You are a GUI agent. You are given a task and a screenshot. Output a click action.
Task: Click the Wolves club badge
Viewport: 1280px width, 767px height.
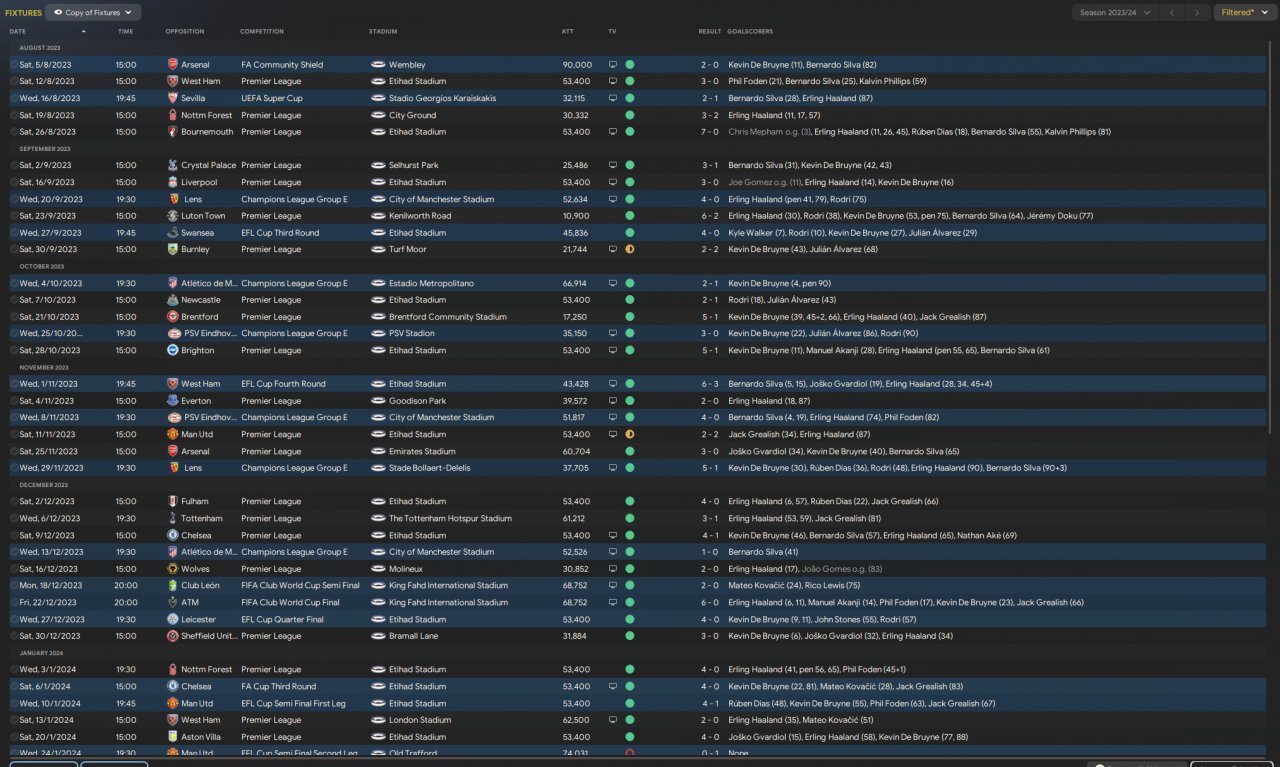click(x=173, y=569)
